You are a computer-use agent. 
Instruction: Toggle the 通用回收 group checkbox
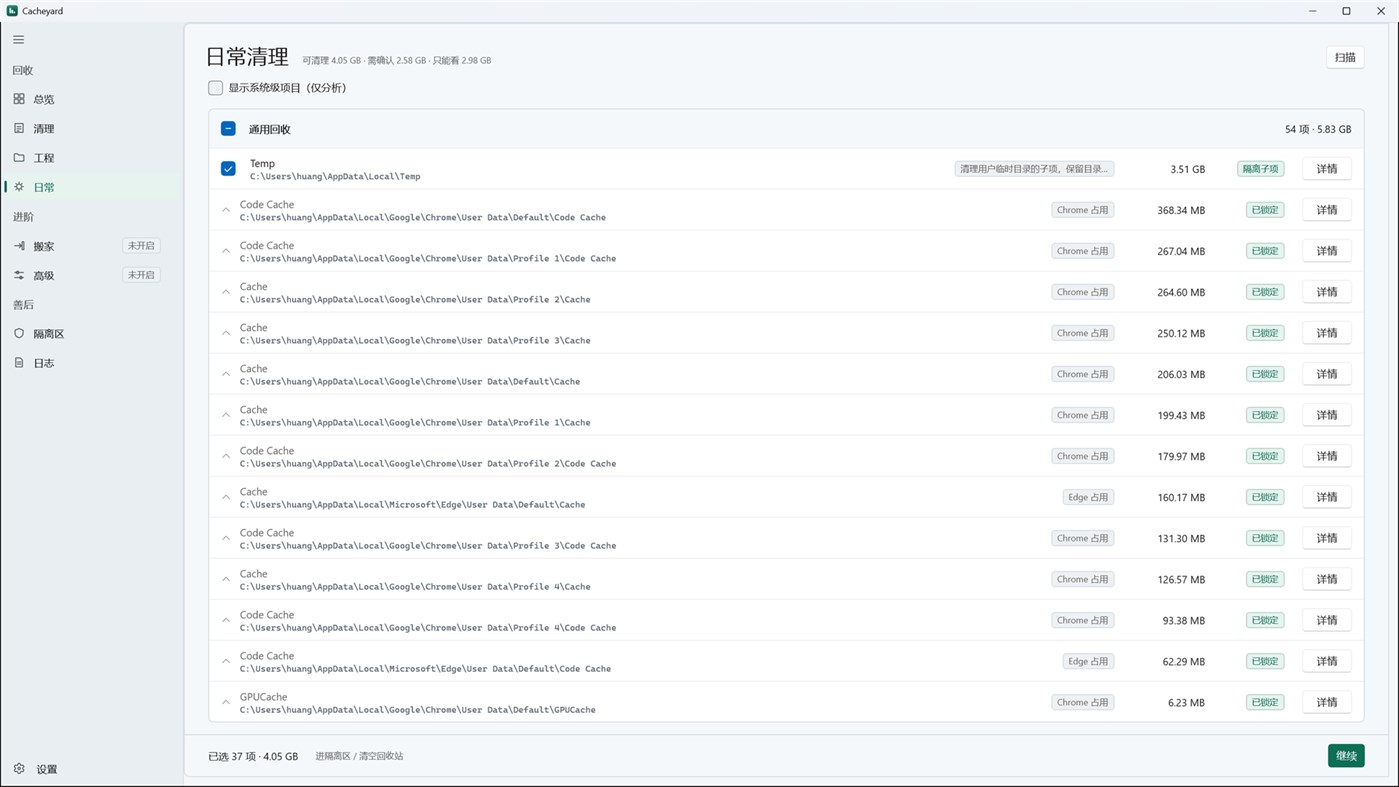coord(228,129)
